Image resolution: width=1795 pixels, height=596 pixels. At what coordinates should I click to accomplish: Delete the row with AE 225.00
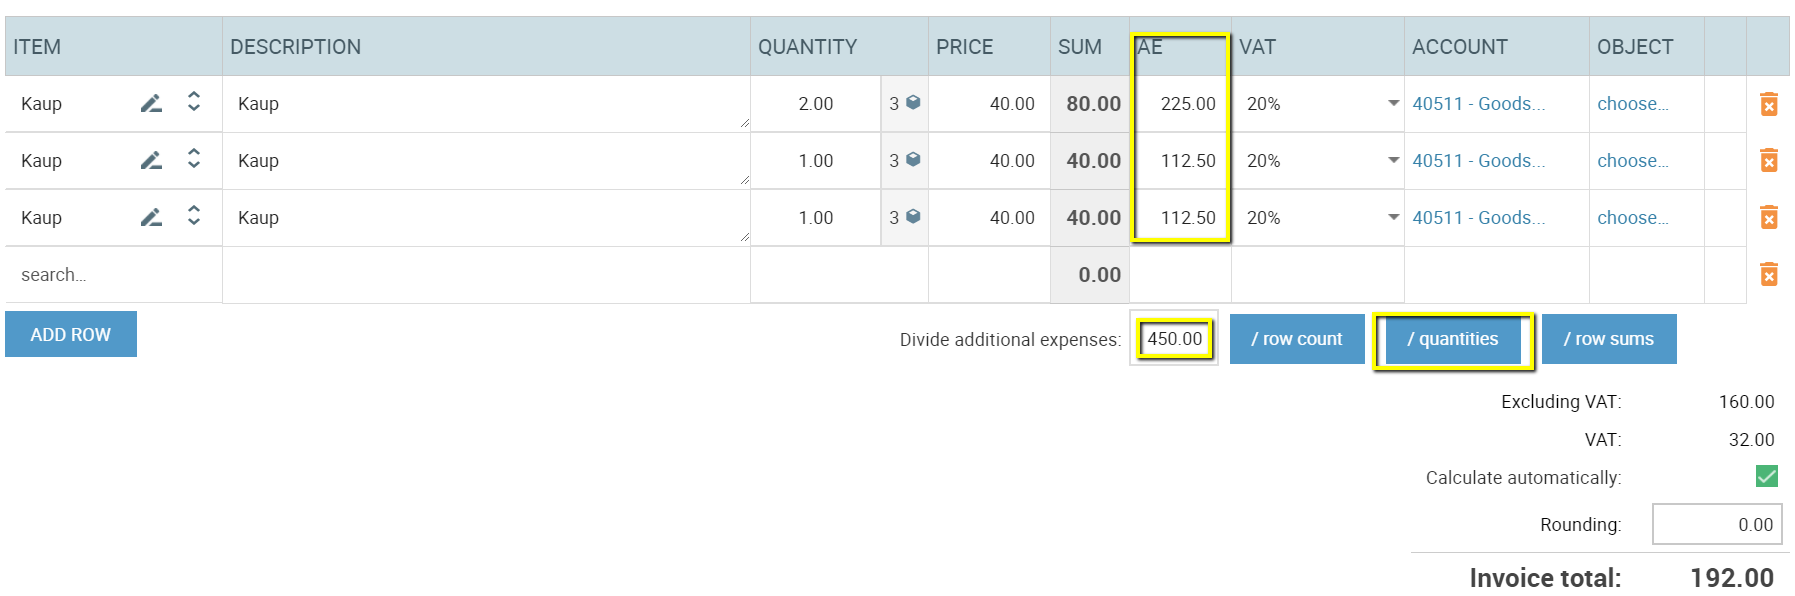click(x=1769, y=104)
